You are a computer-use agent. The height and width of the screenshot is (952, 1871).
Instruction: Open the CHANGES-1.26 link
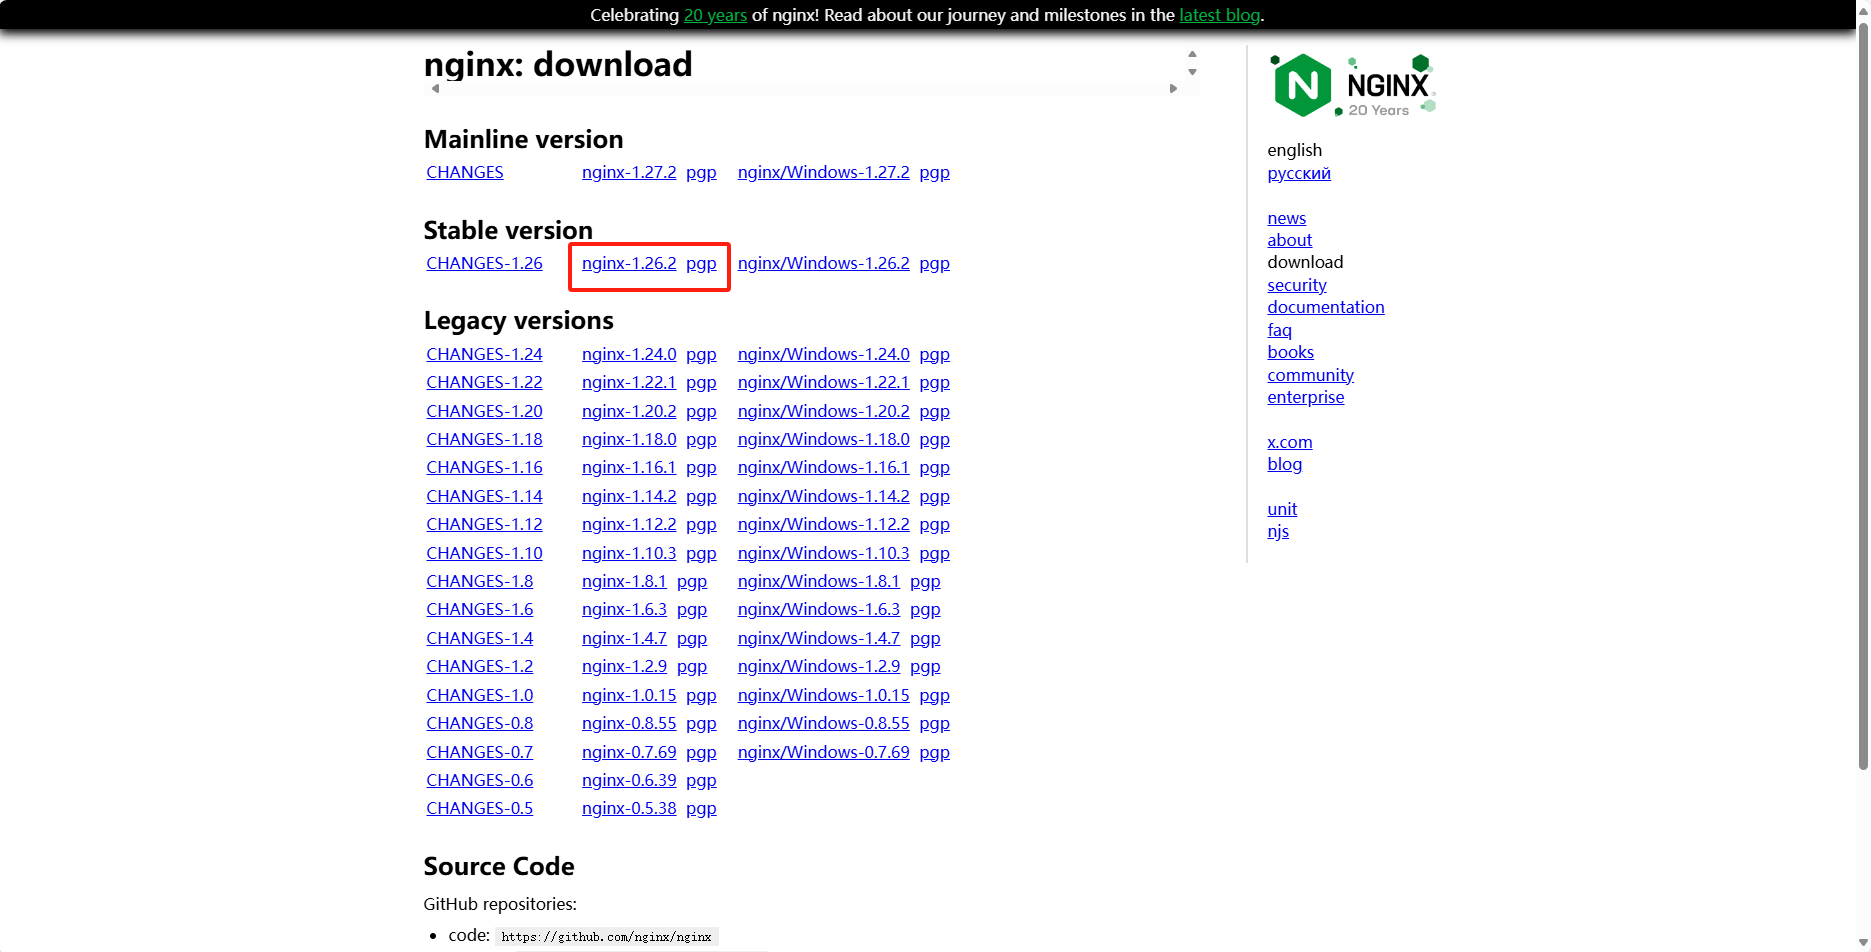(484, 263)
